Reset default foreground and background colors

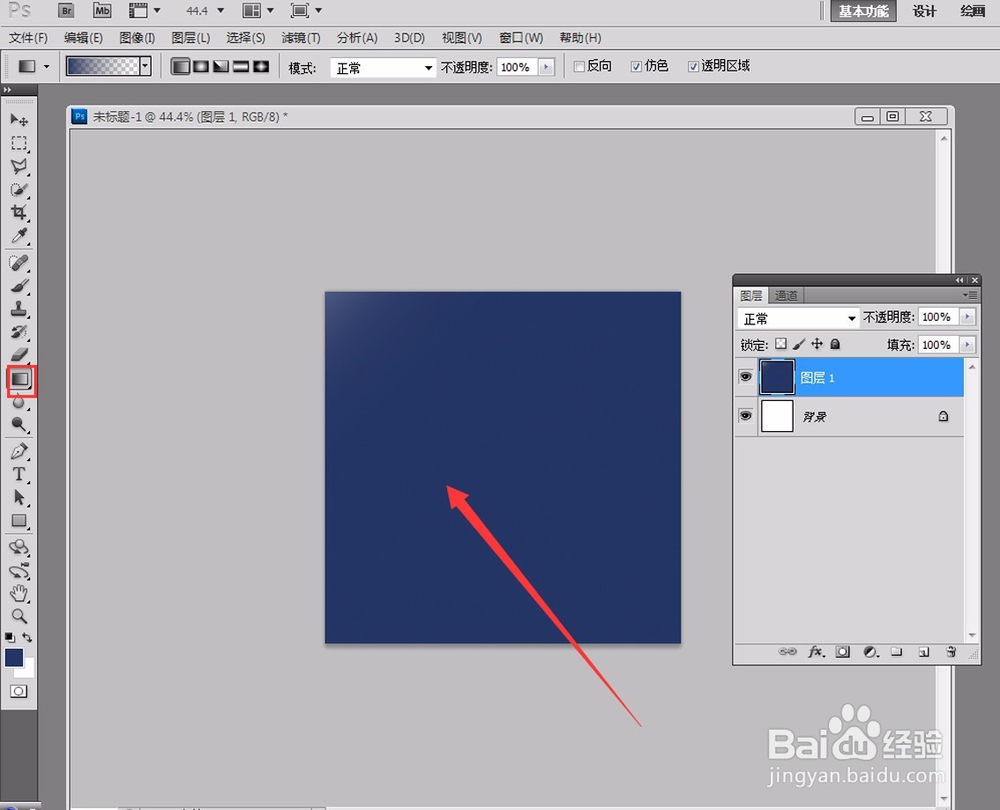coord(10,637)
